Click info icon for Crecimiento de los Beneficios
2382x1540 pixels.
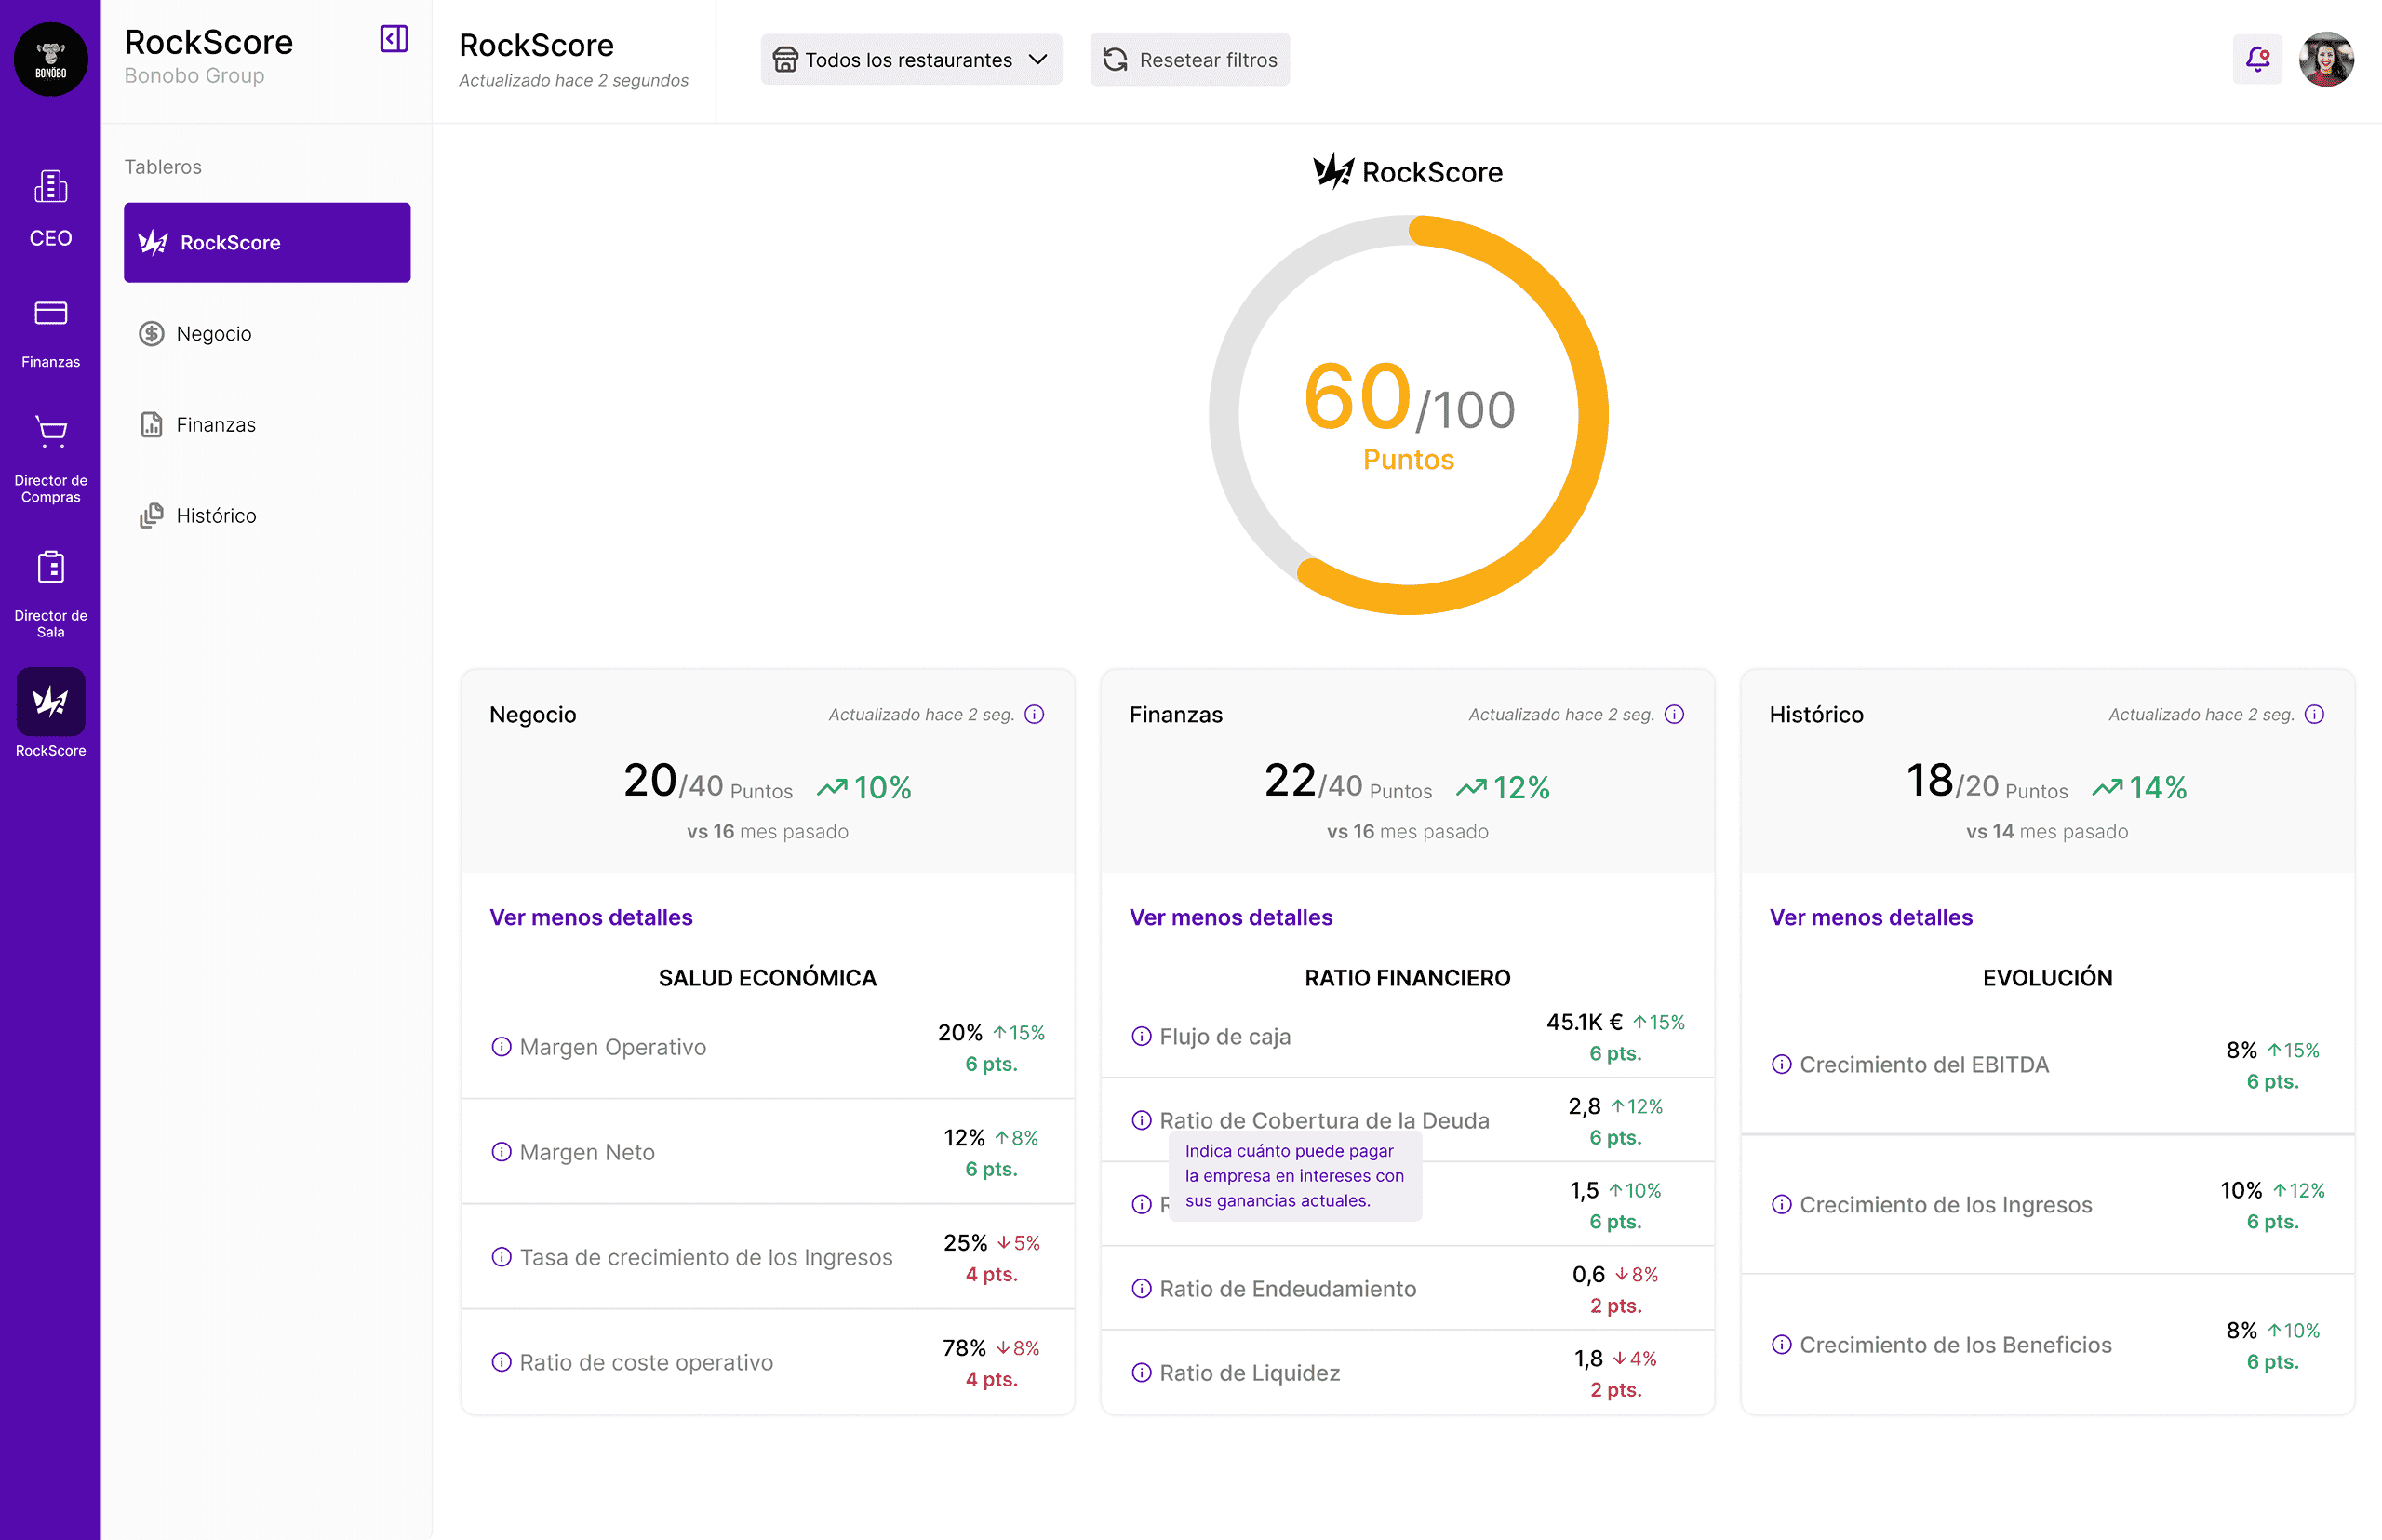click(x=1782, y=1344)
